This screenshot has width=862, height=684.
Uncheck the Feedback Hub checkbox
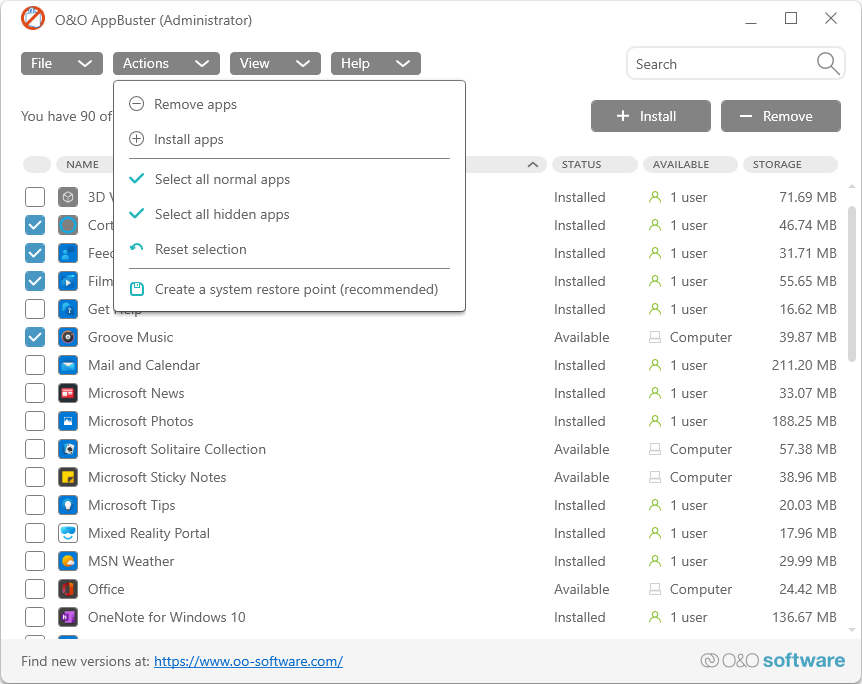point(35,253)
